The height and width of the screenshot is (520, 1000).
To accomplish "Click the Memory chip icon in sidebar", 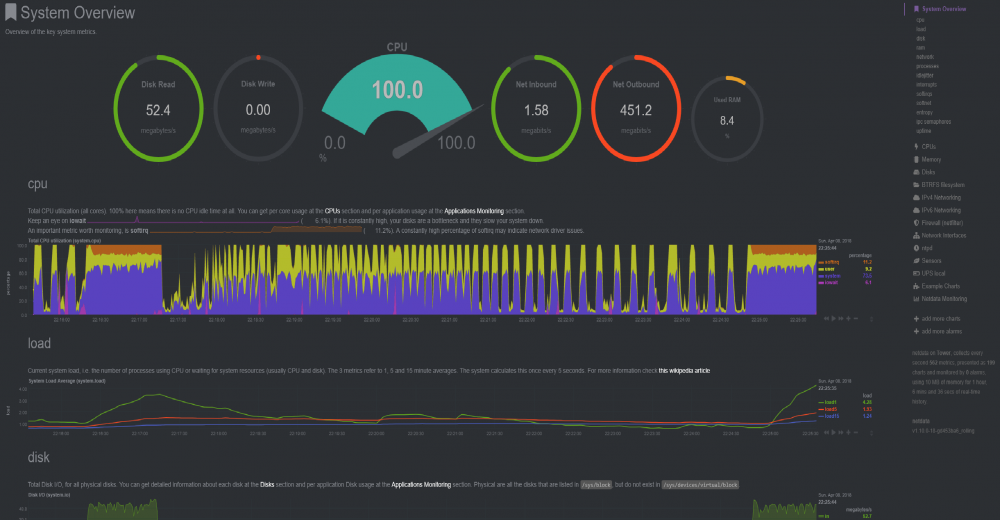I will click(x=916, y=160).
